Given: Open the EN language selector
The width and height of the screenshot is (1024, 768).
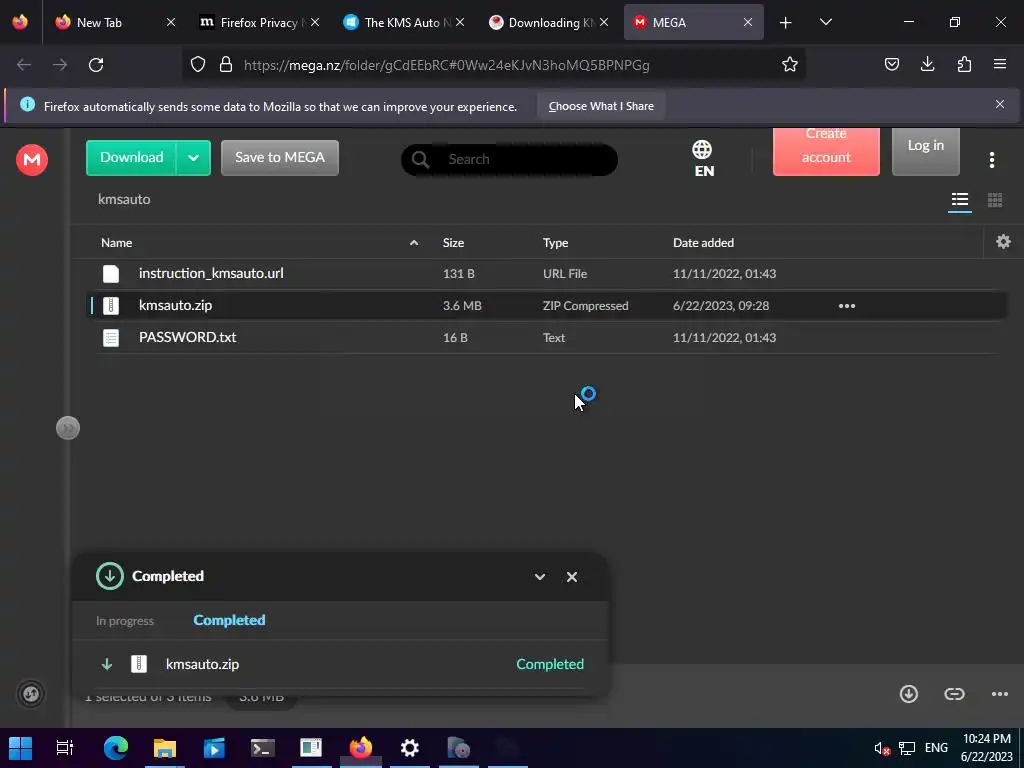Looking at the screenshot, I should pyautogui.click(x=703, y=159).
